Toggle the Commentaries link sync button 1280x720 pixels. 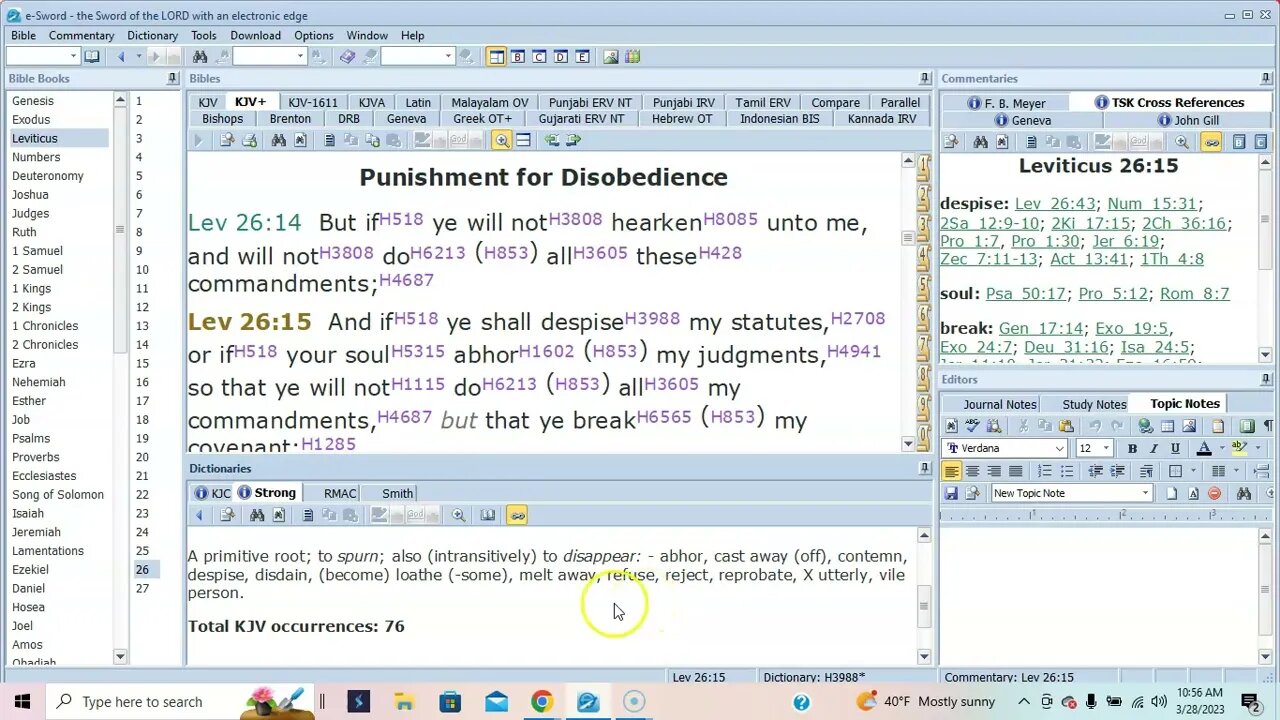(1211, 143)
